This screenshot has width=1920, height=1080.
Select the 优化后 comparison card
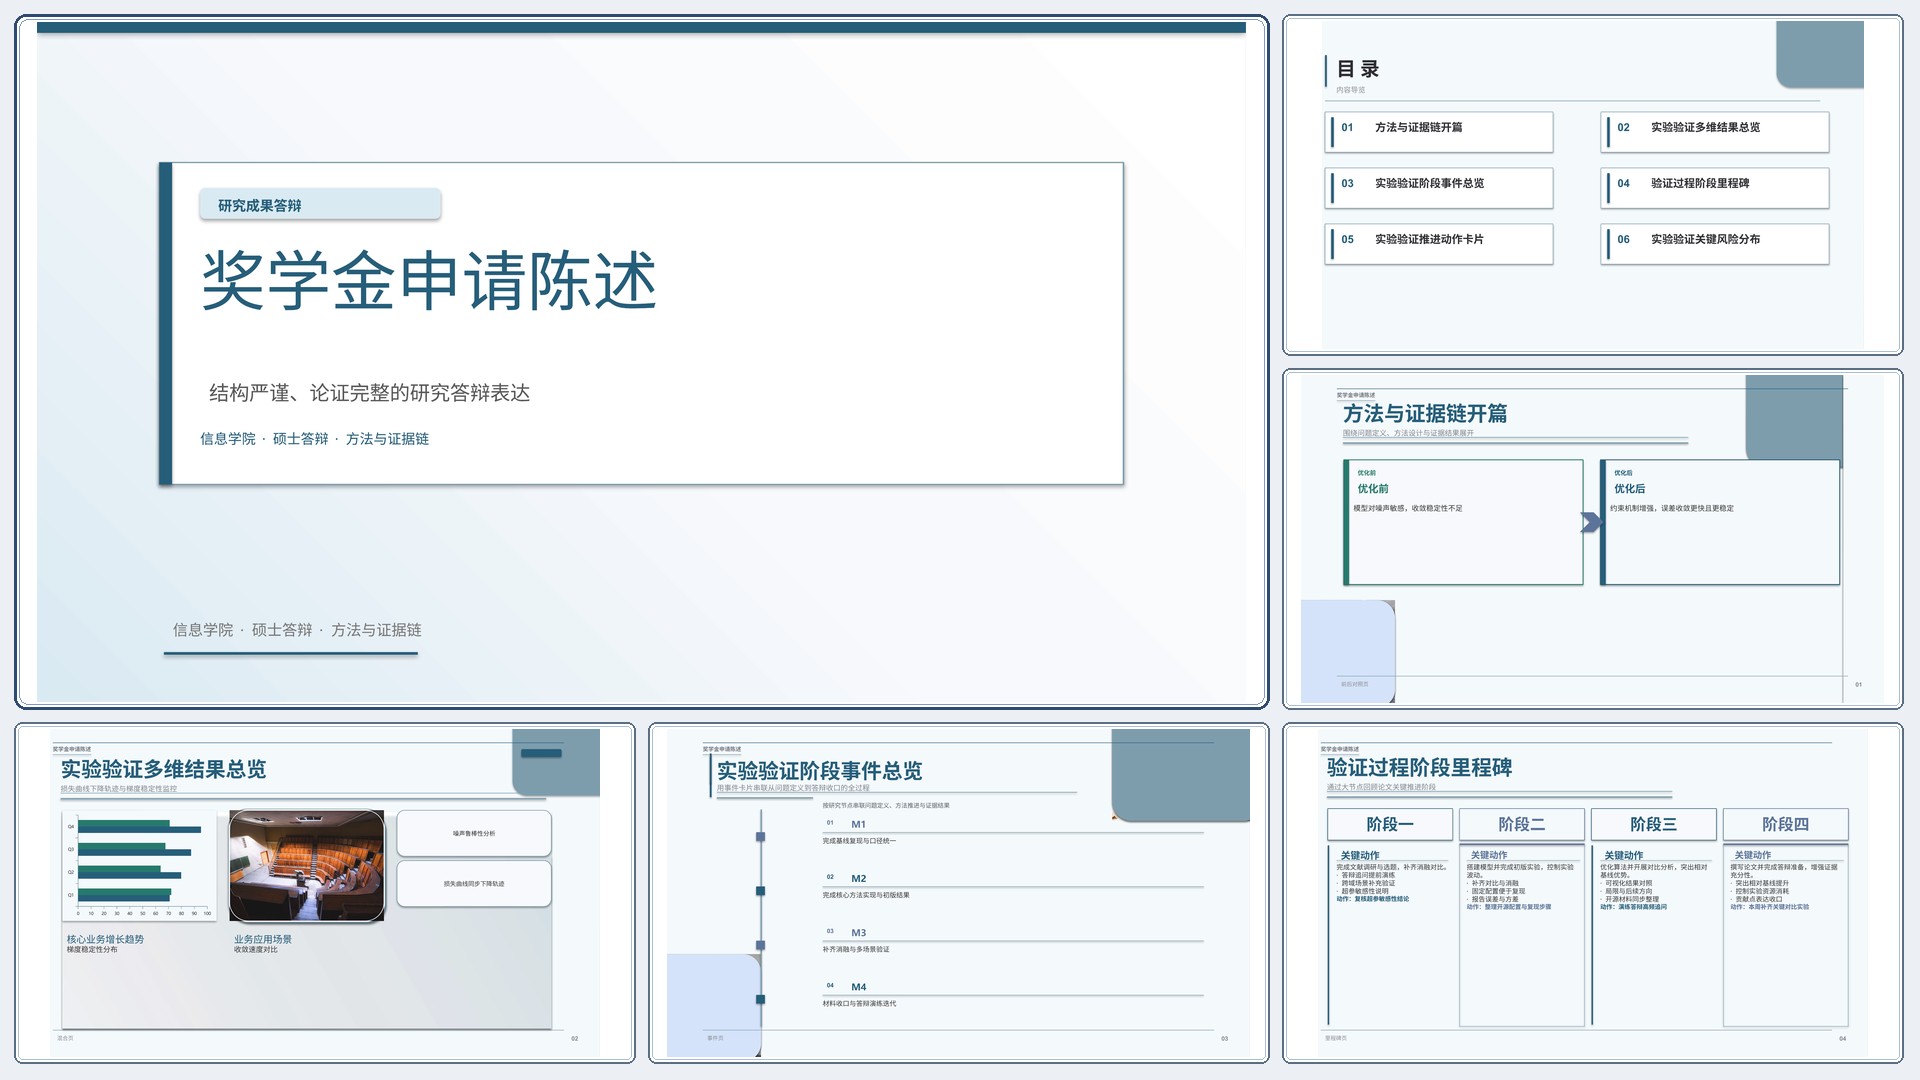coord(1720,522)
